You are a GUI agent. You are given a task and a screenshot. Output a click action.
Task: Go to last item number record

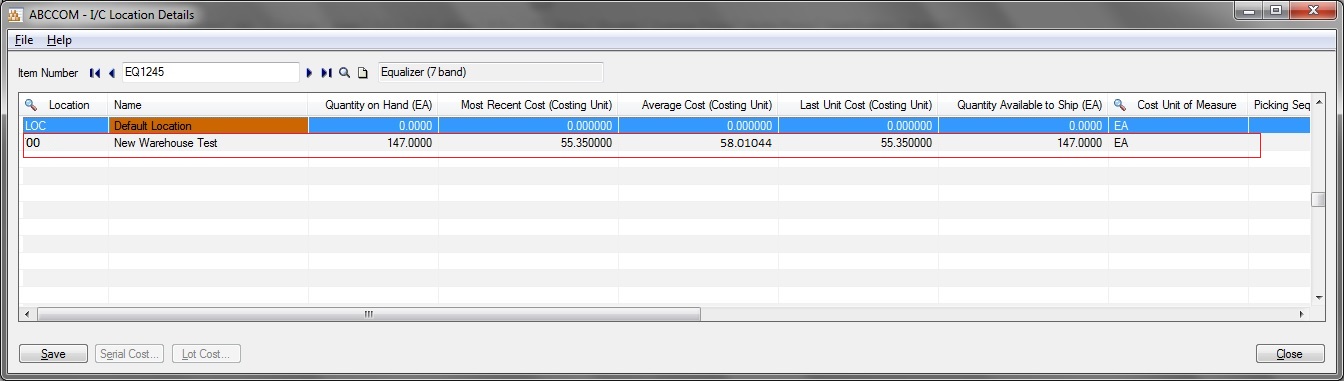coord(326,73)
